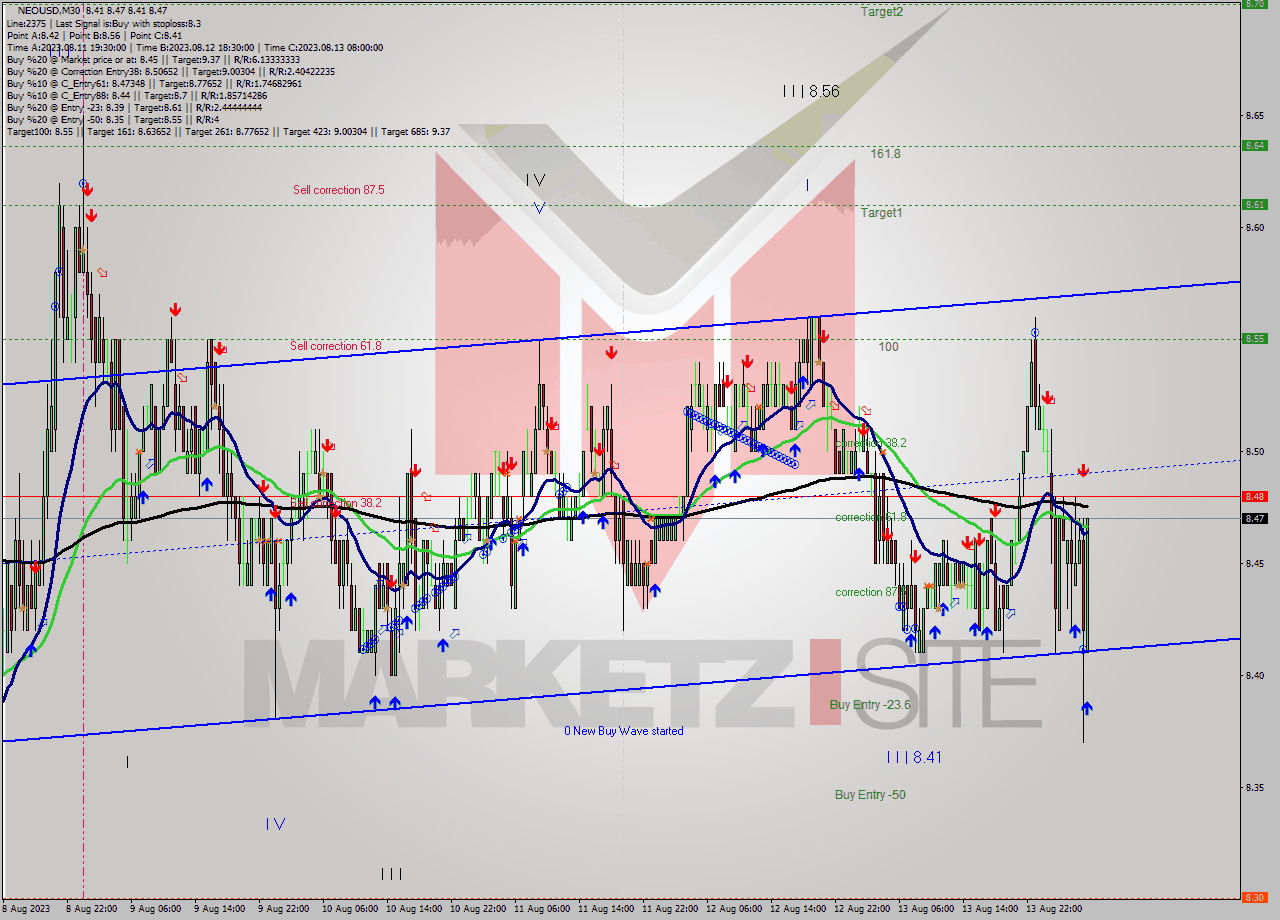The image size is (1280, 920).
Task: Click the green 8.64 price tag
Action: tap(1255, 145)
